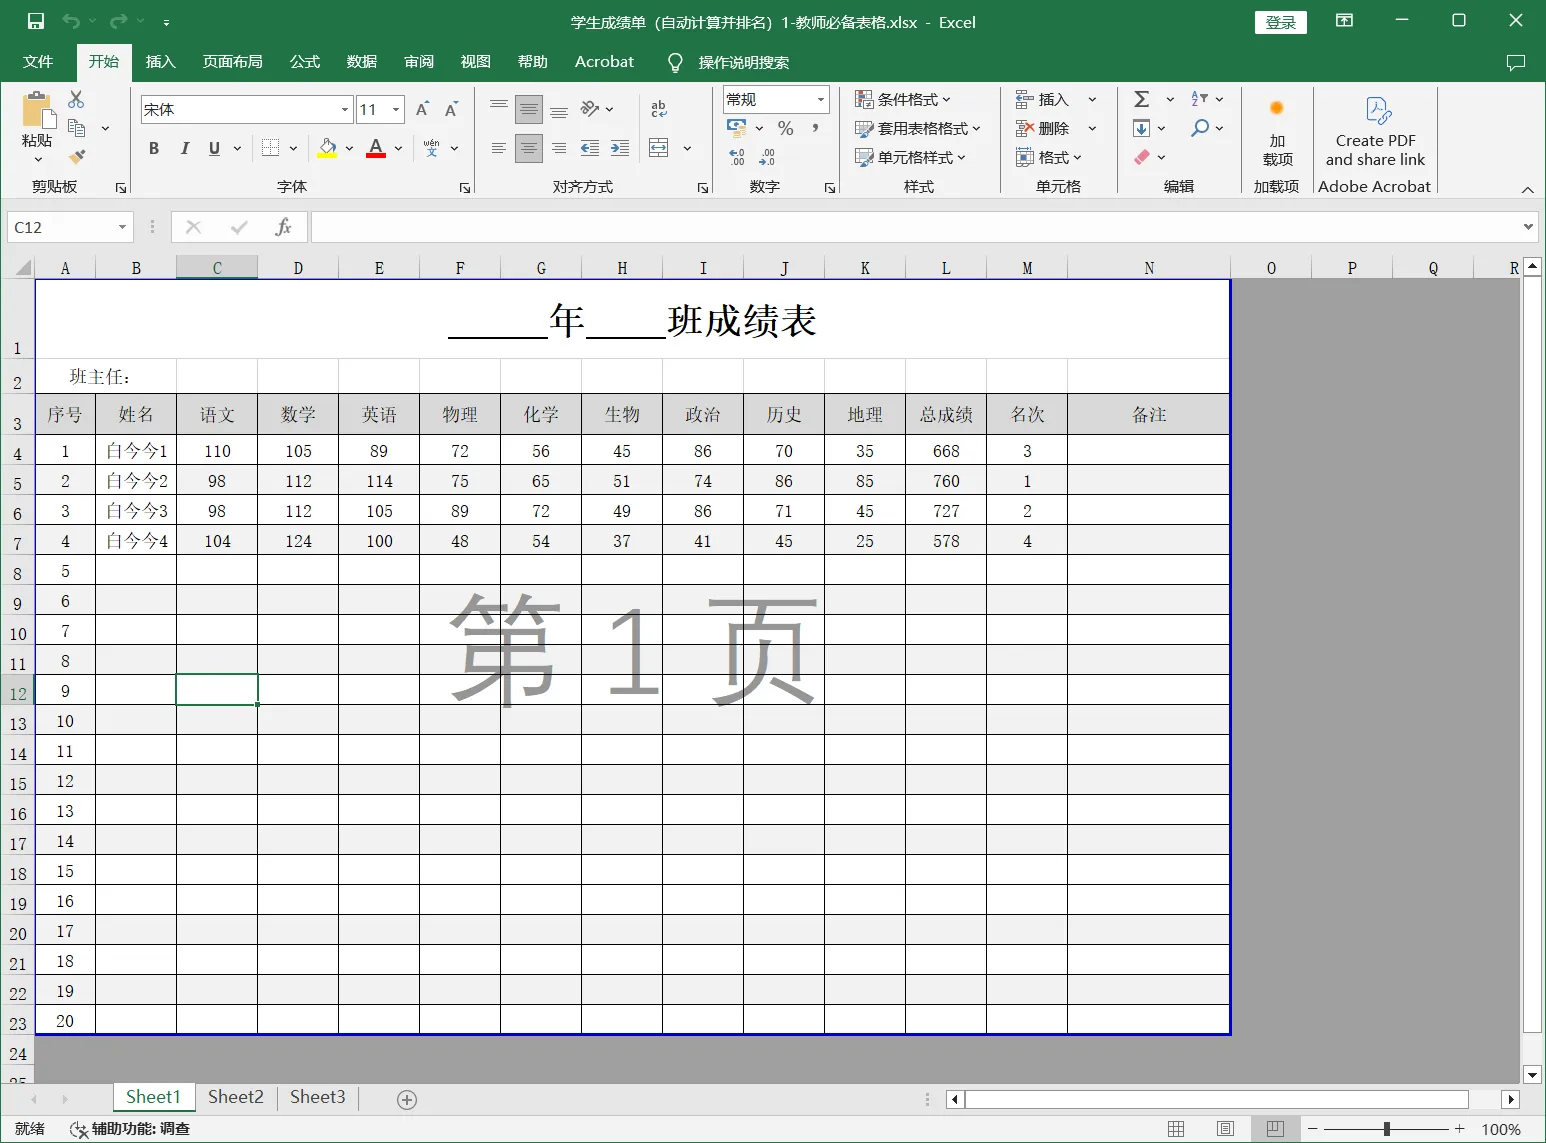1546x1143 pixels.
Task: Click the Fill down arrow icon
Action: pyautogui.click(x=1142, y=128)
